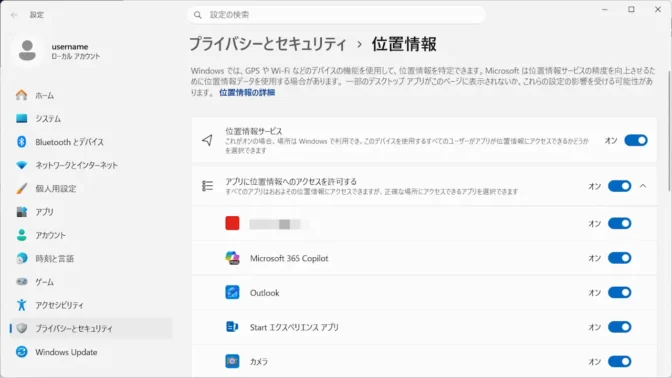
Task: Open ネットワークとインターネット
Action: click(x=90, y=165)
